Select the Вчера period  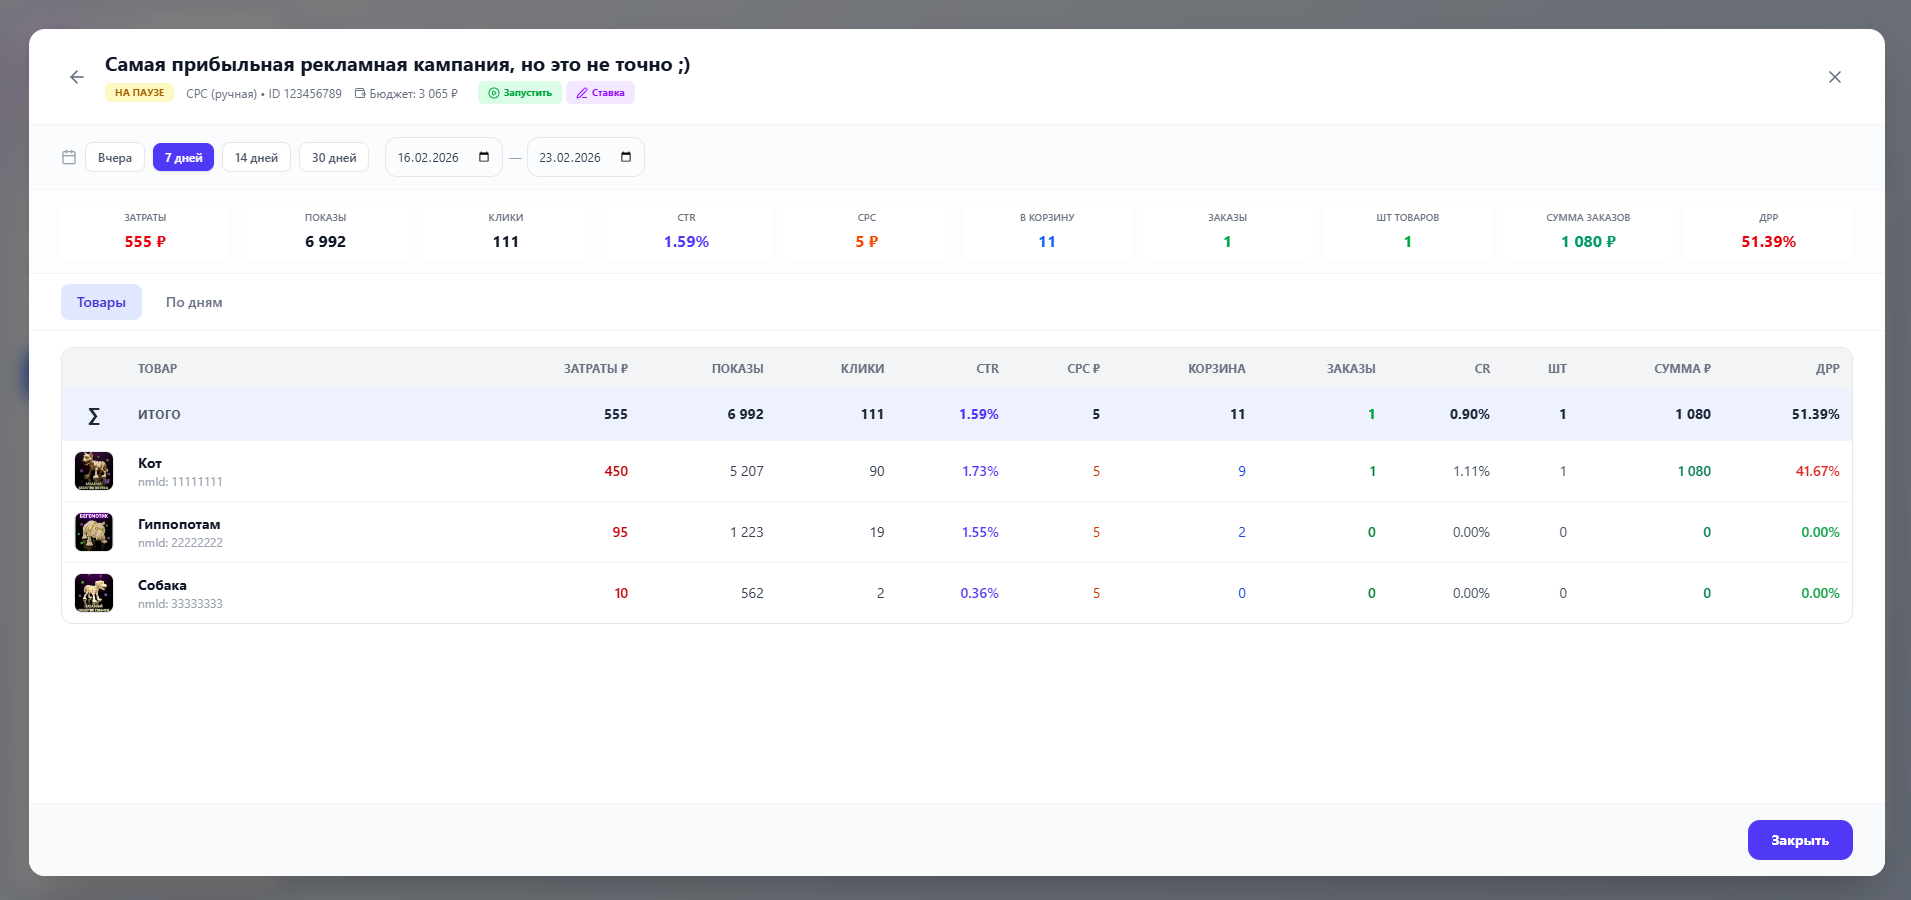(115, 158)
